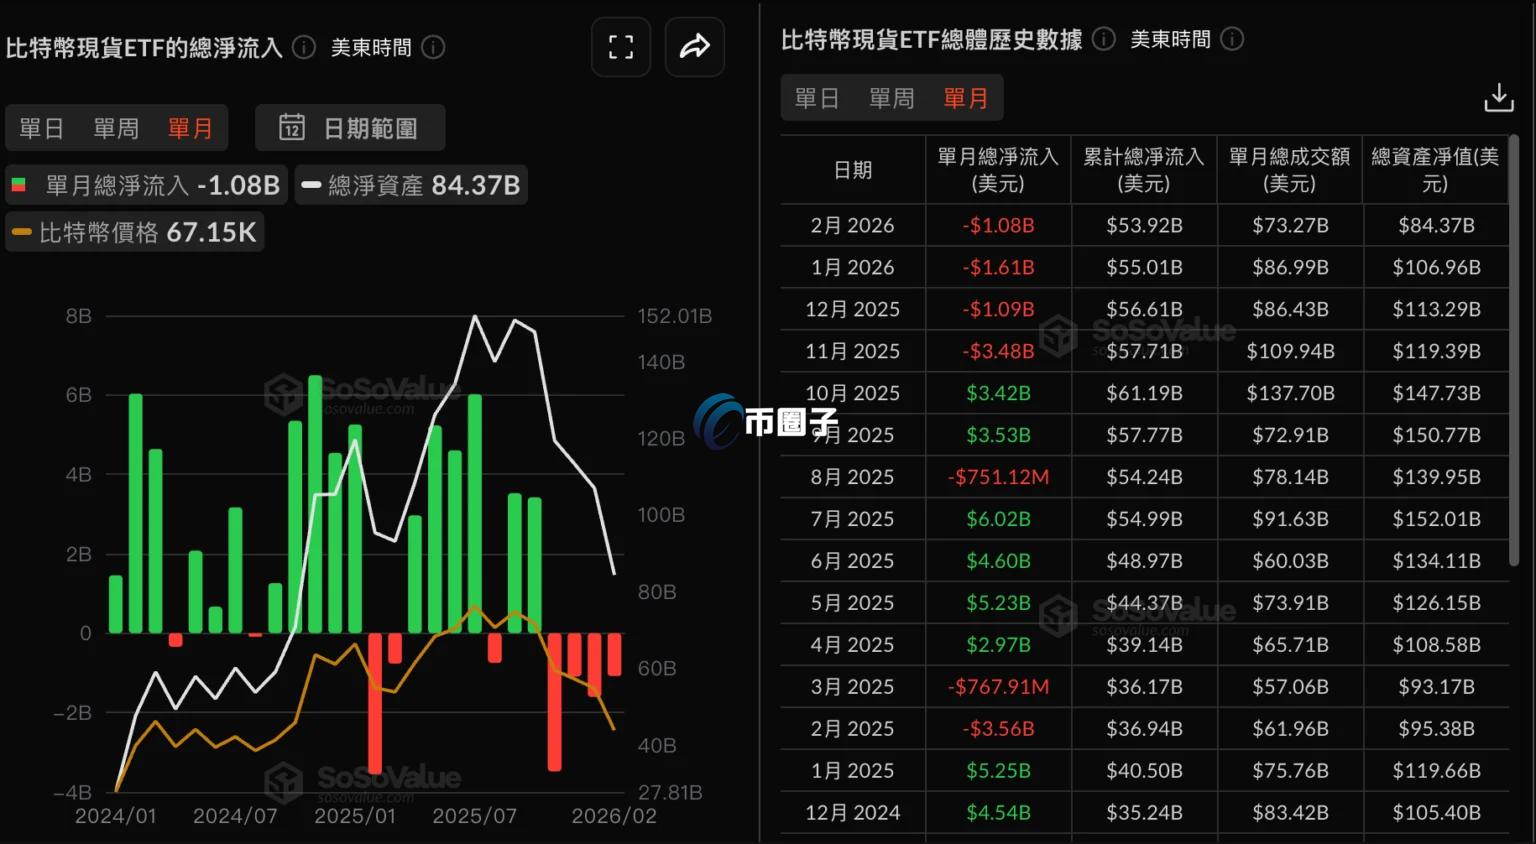Click the share arrow icon

tap(694, 47)
